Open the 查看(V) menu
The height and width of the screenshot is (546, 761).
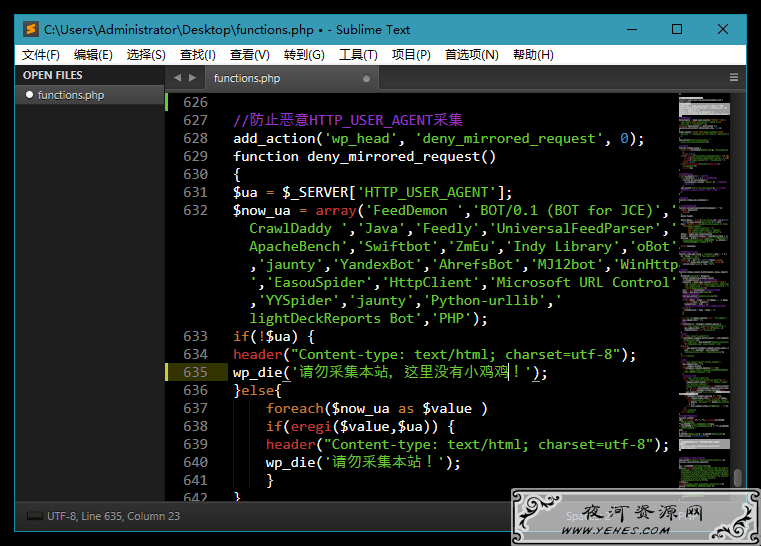(249, 55)
